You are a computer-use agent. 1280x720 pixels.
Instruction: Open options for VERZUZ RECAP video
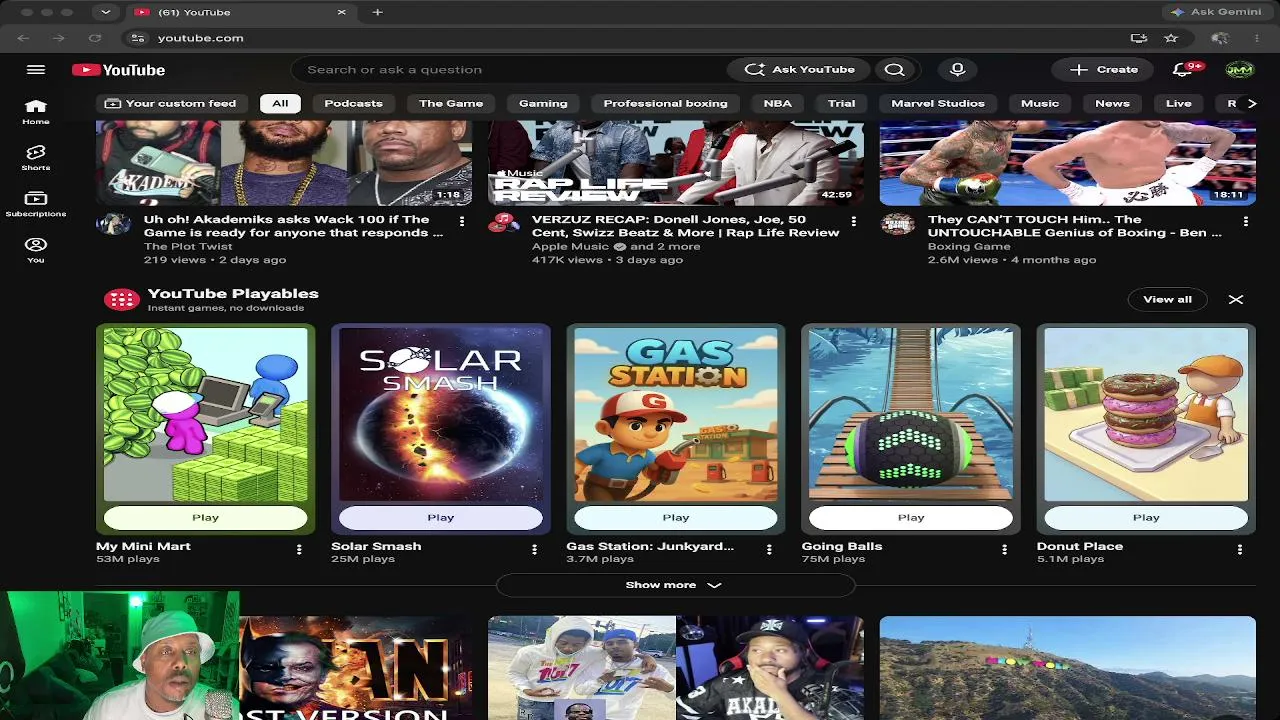(x=854, y=221)
